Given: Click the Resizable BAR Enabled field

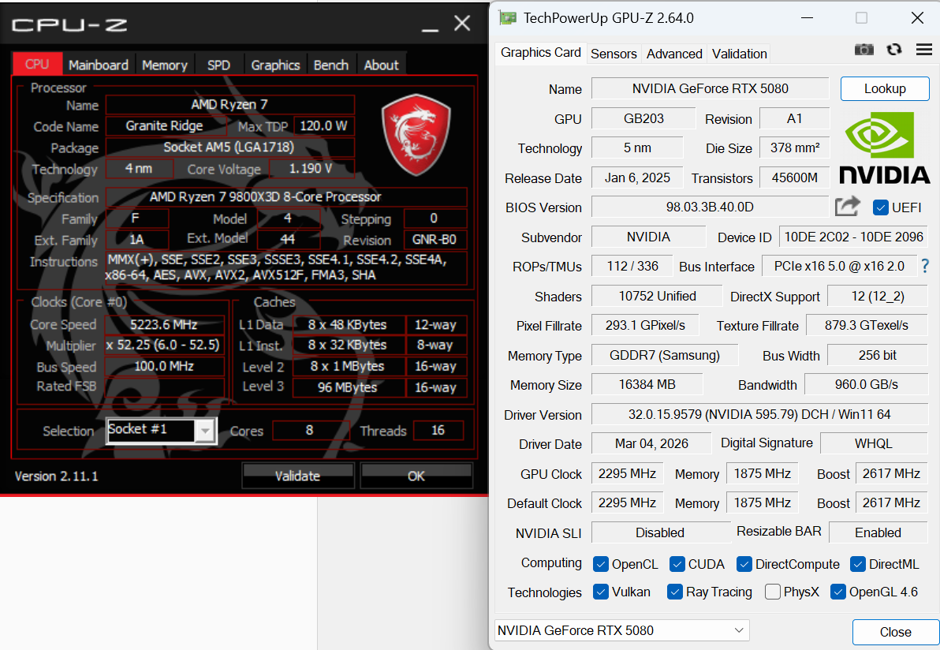Looking at the screenshot, I should (878, 532).
